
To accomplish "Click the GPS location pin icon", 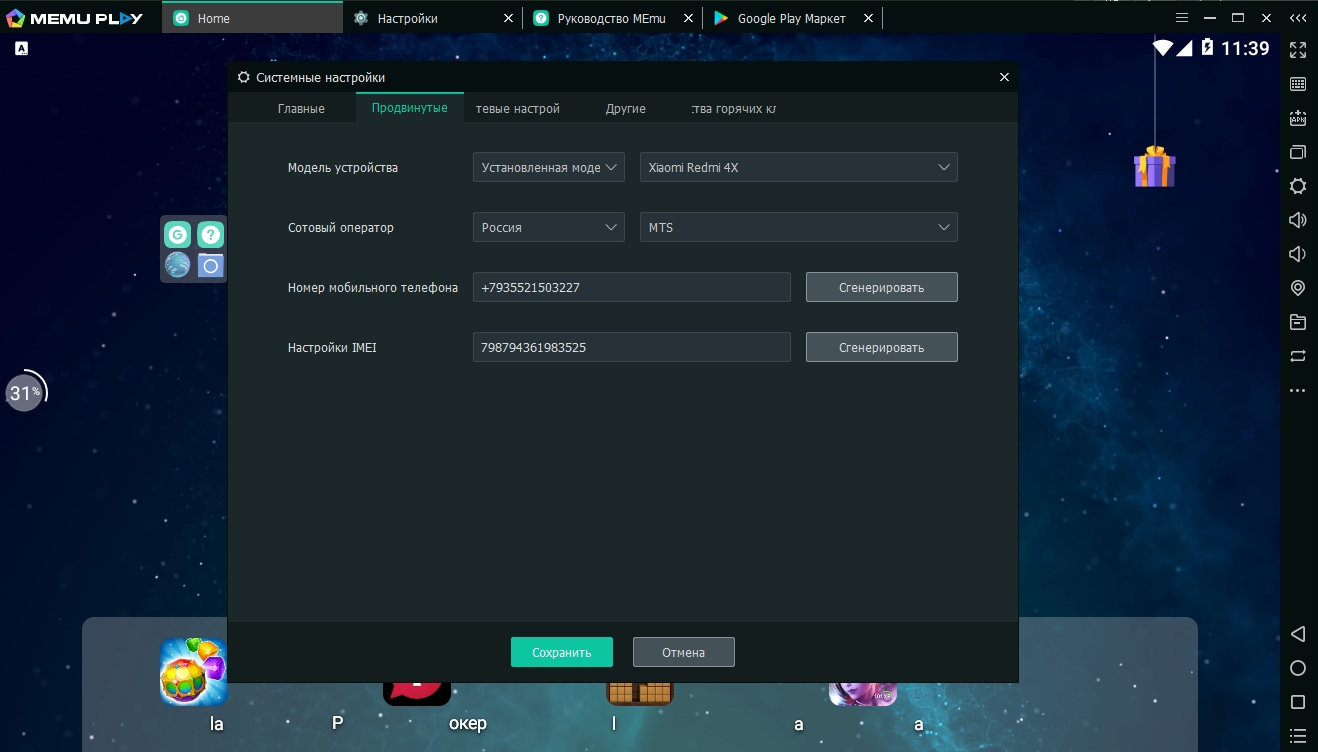I will tap(1298, 288).
